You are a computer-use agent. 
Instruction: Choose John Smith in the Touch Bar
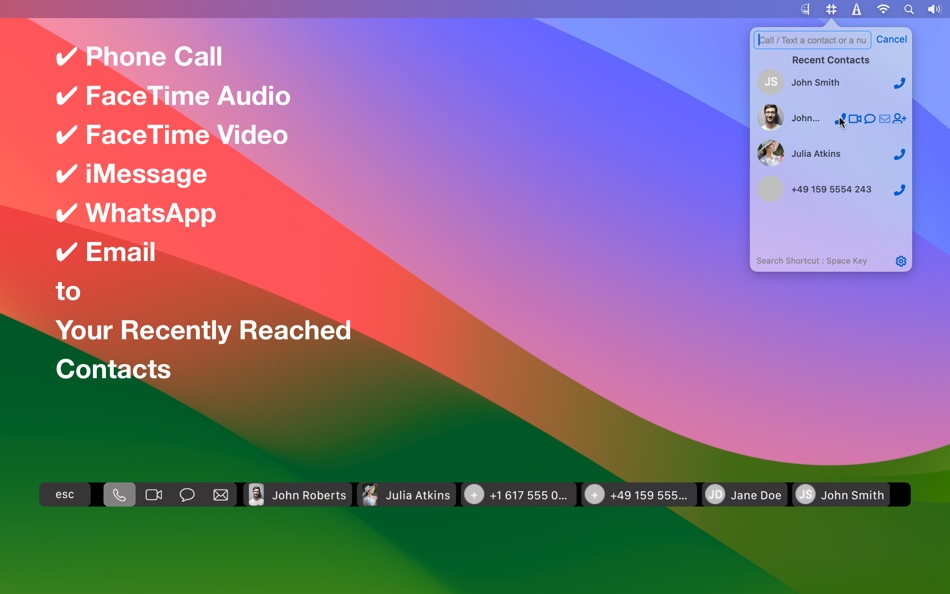(x=840, y=495)
